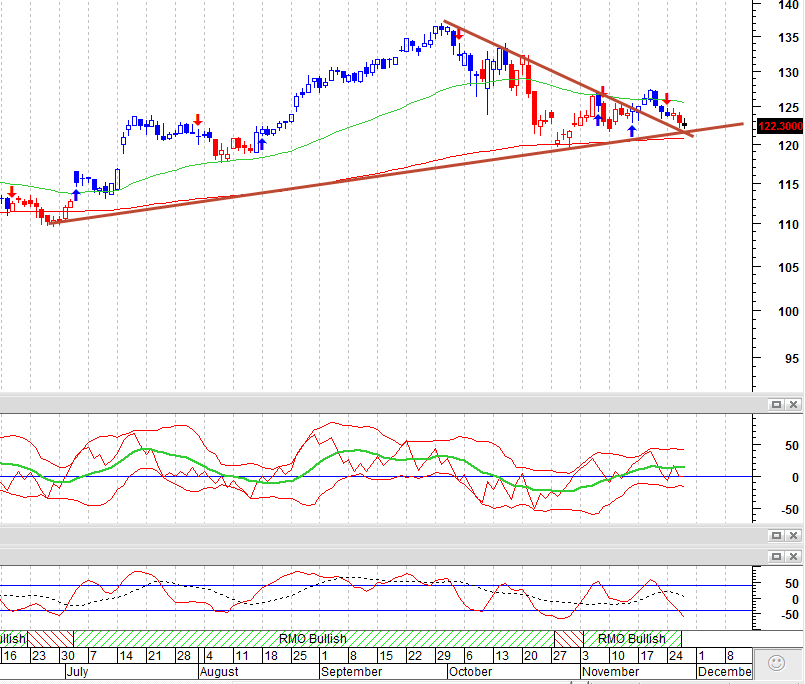The image size is (805, 684).
Task: Maximize the first oscillator indicator pane
Action: [776, 405]
